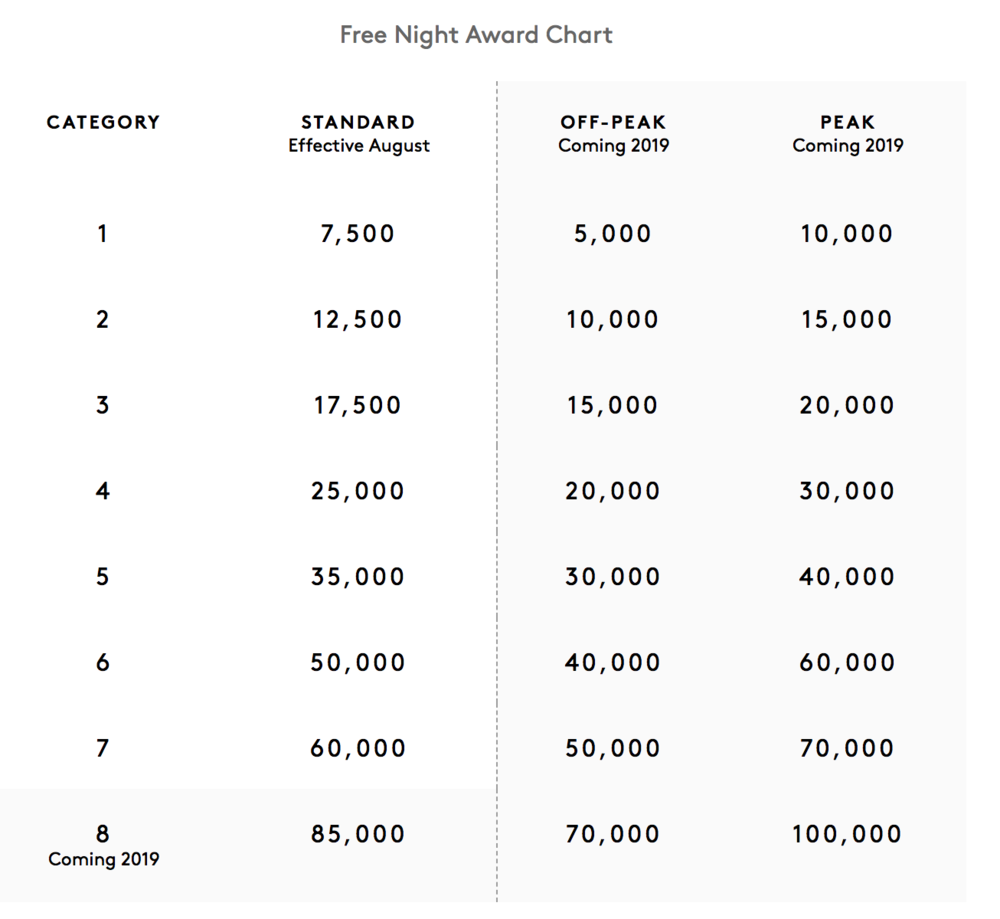Viewport: 1000px width, 919px height.
Task: Select the 7,500 standard value
Action: (358, 235)
